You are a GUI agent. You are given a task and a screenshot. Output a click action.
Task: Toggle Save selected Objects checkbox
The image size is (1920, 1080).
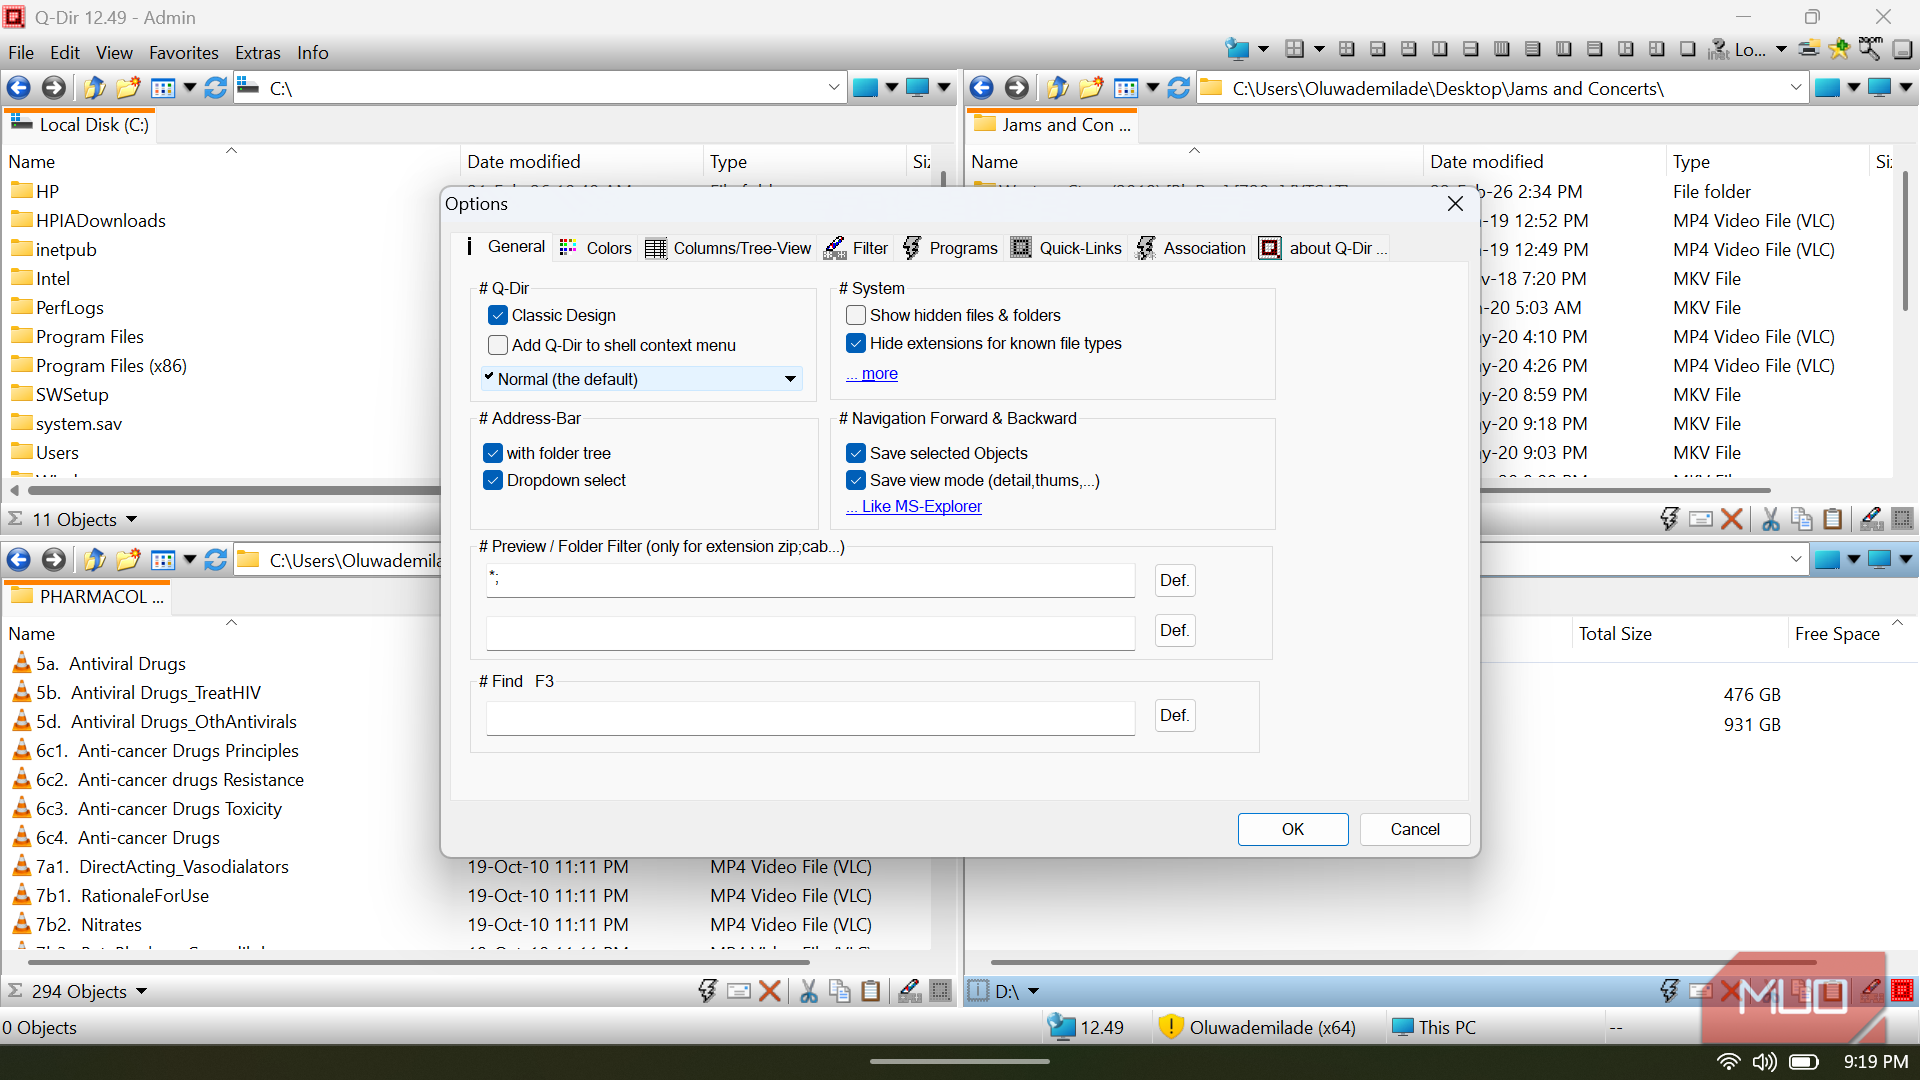tap(856, 453)
